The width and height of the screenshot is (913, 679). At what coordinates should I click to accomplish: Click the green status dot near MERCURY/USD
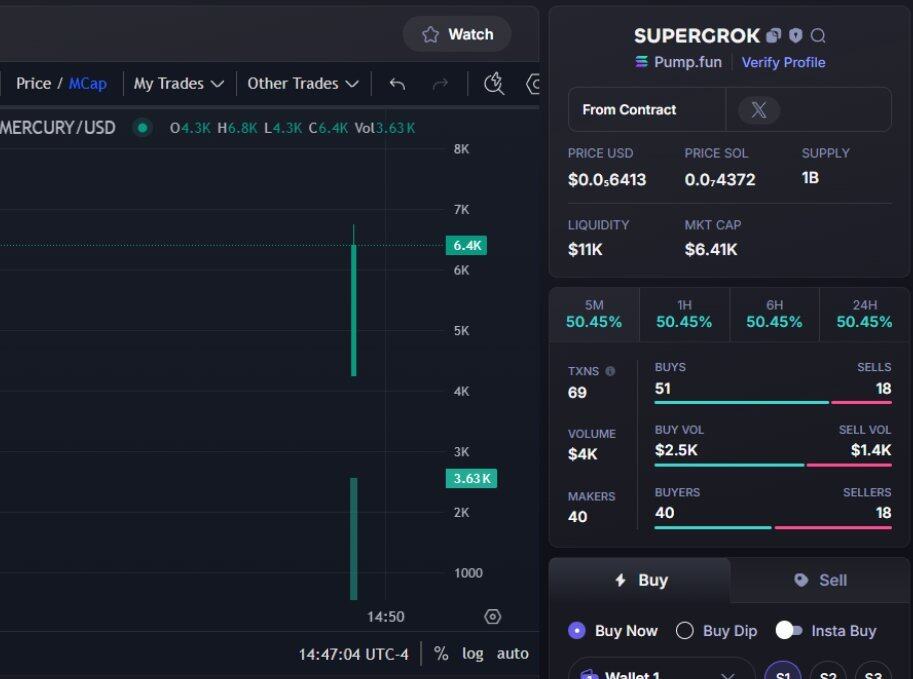tap(142, 128)
